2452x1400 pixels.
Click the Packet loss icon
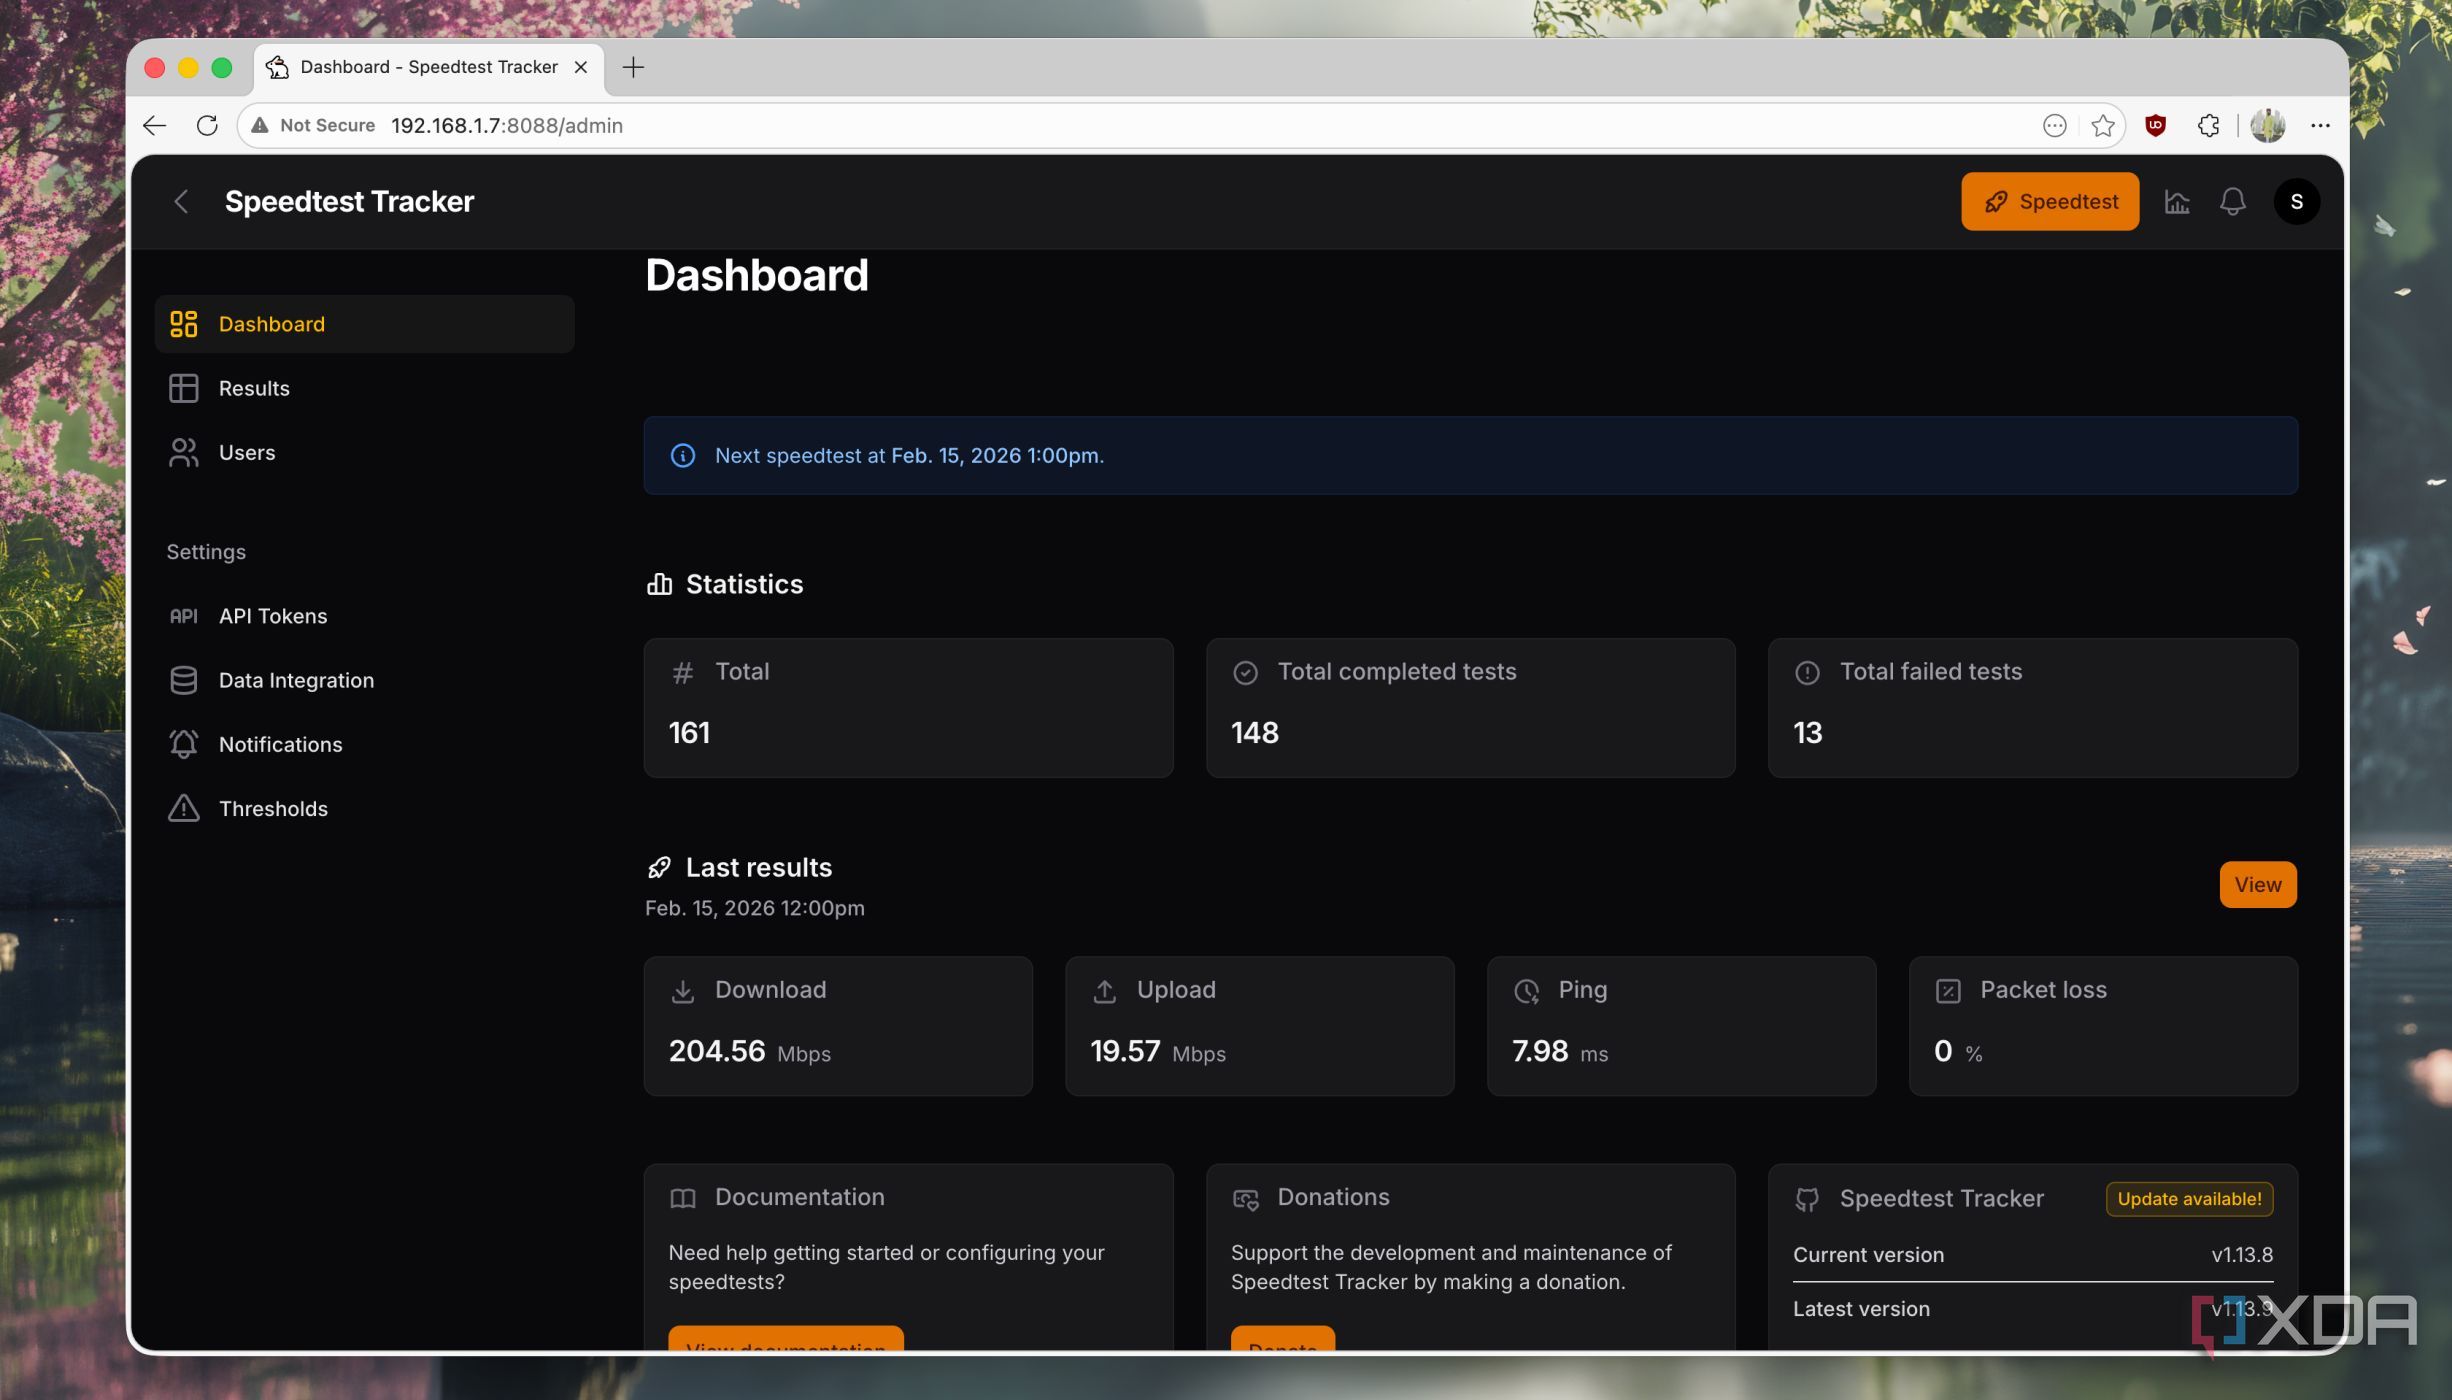pos(1948,991)
